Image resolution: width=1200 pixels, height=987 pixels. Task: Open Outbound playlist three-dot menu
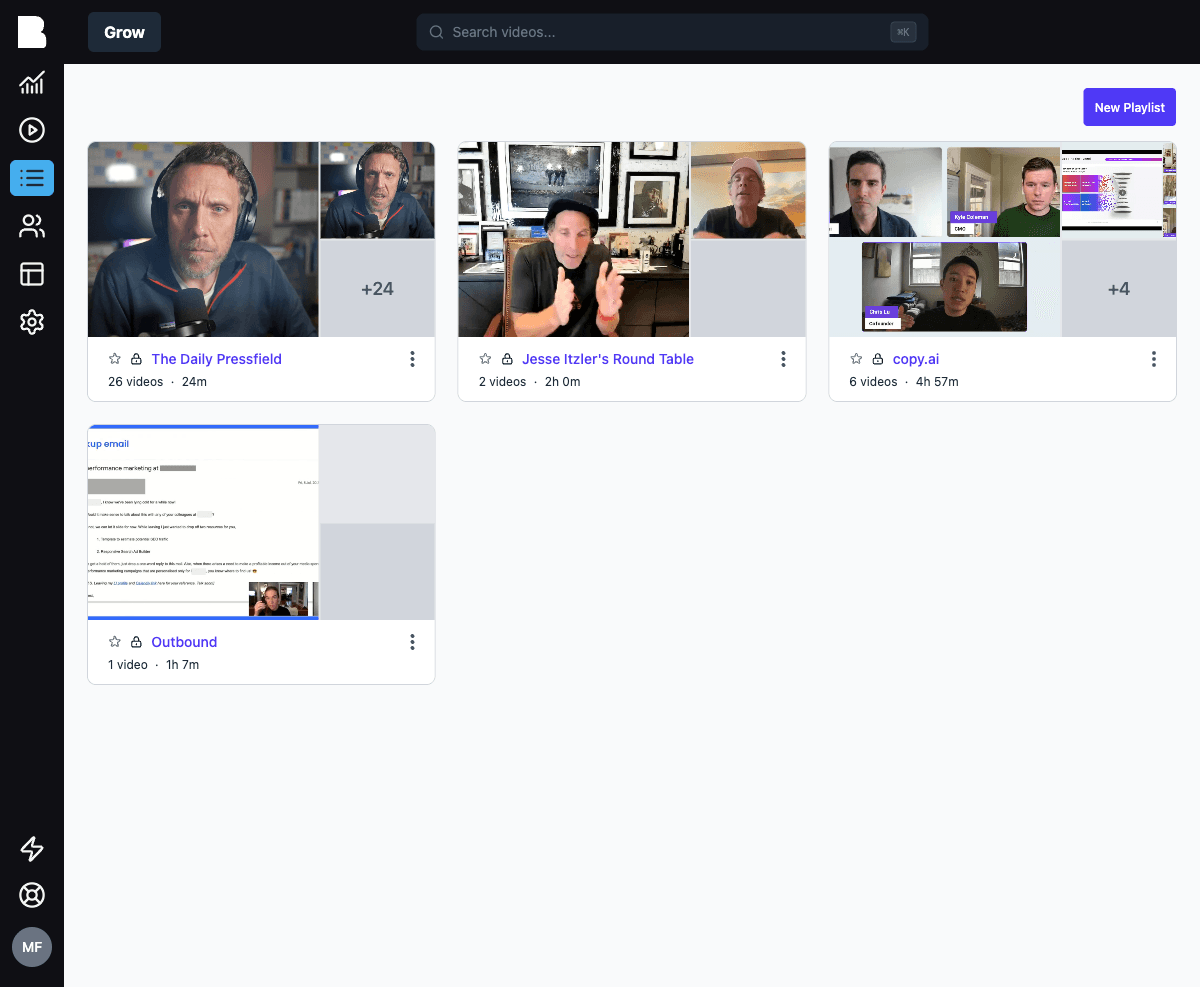pyautogui.click(x=412, y=642)
